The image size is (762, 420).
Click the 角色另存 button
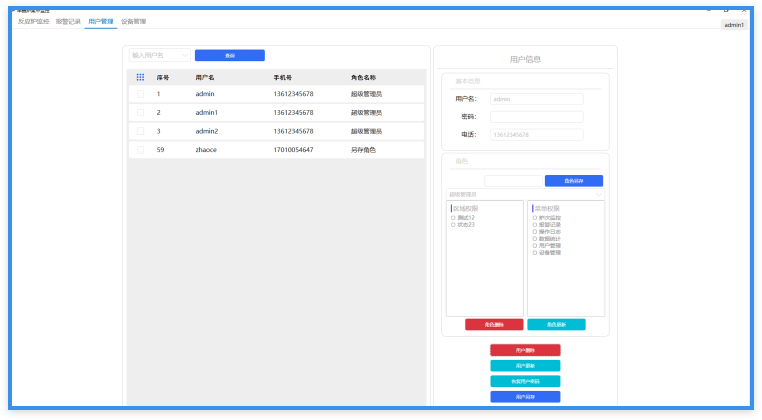(574, 181)
